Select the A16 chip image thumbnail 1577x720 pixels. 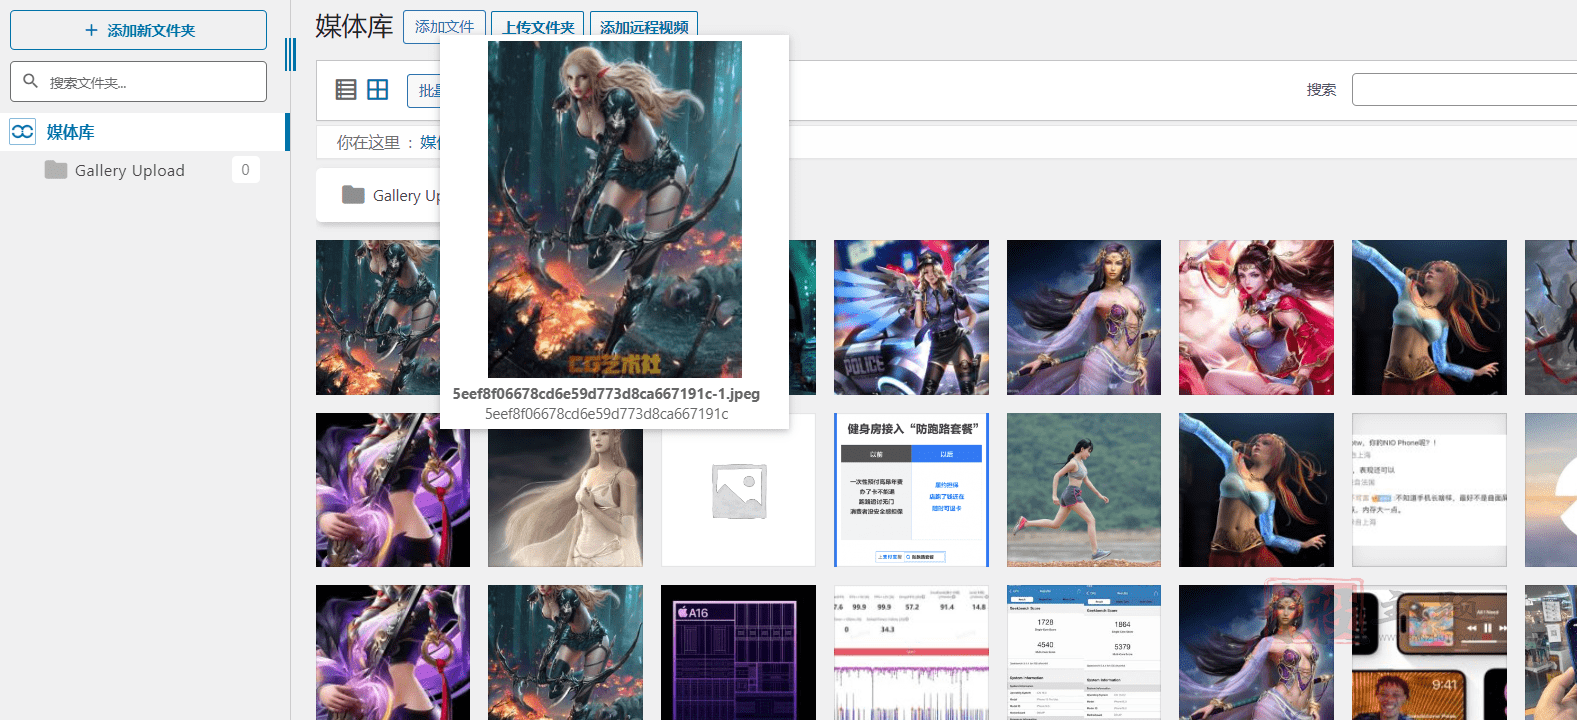click(x=738, y=652)
